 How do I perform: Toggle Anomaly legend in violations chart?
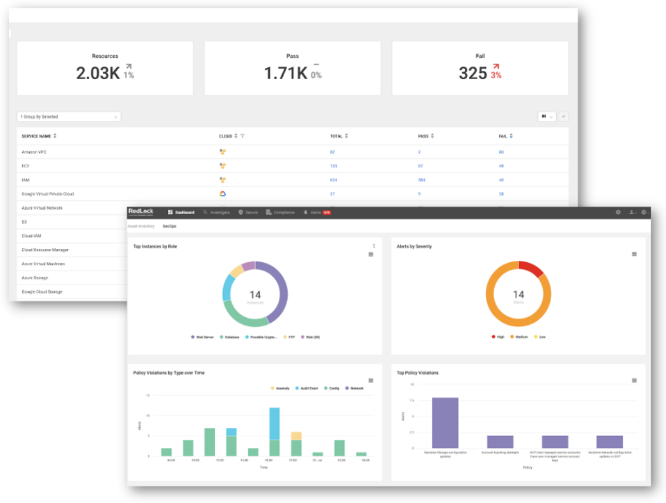pos(280,388)
